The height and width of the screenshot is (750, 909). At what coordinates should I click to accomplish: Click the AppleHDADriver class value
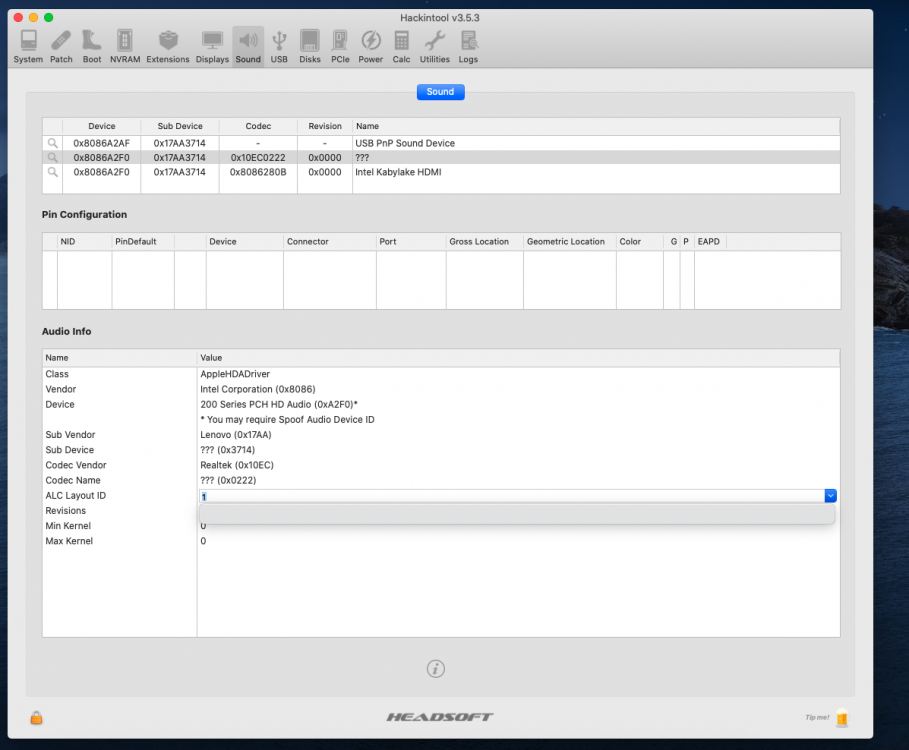pos(235,374)
